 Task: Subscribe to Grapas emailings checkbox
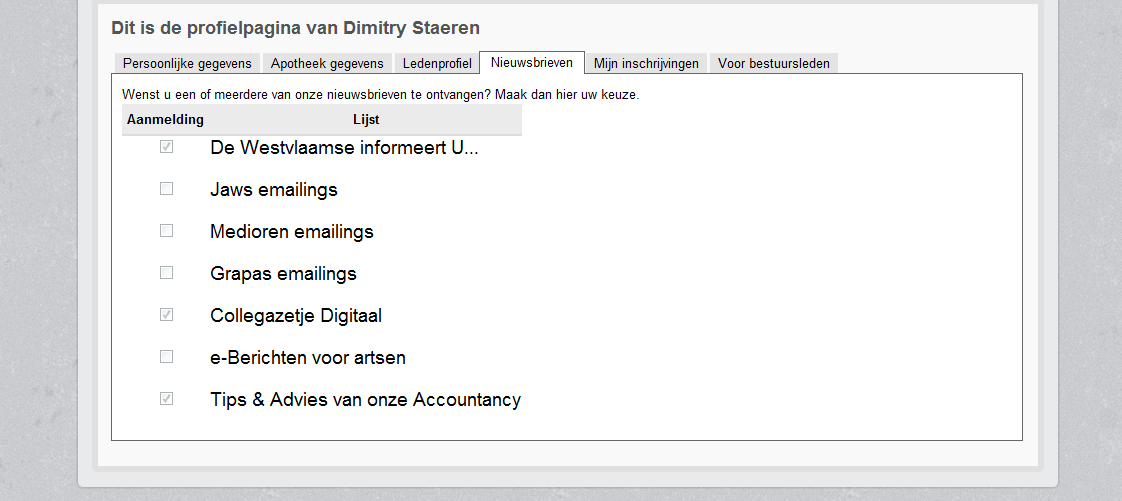[x=166, y=273]
